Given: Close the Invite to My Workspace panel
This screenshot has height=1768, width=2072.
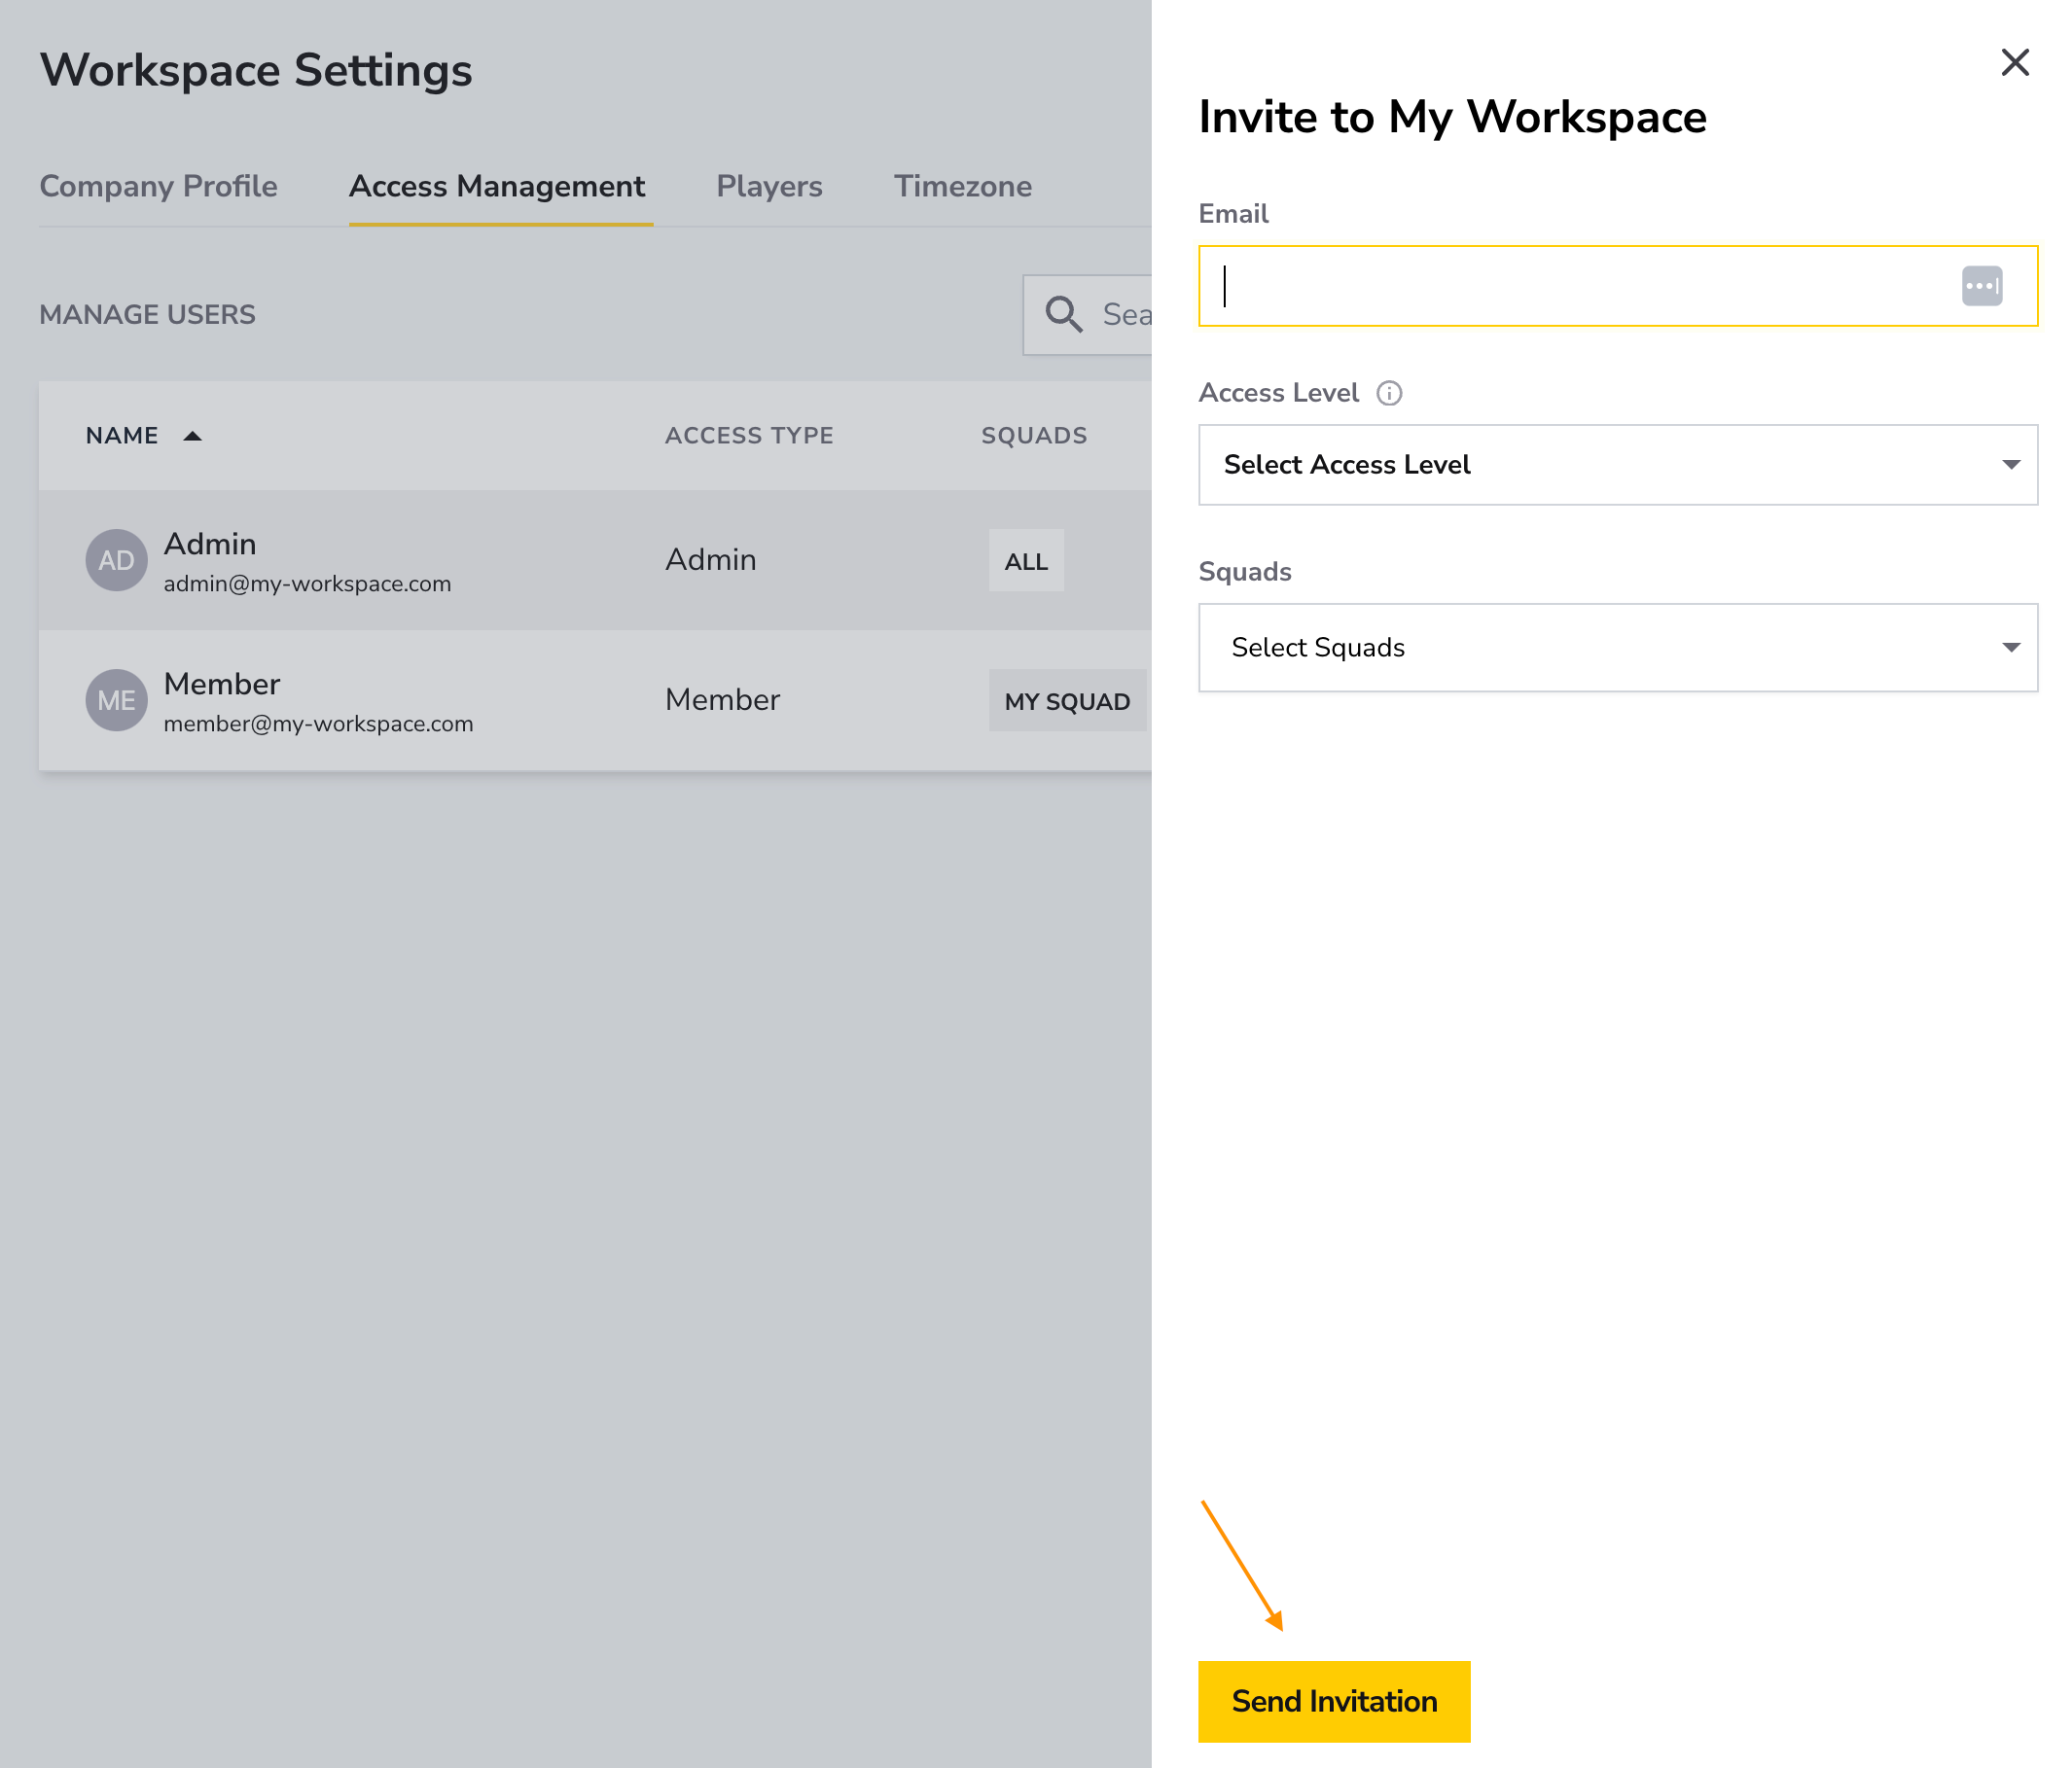Looking at the screenshot, I should click(2014, 63).
